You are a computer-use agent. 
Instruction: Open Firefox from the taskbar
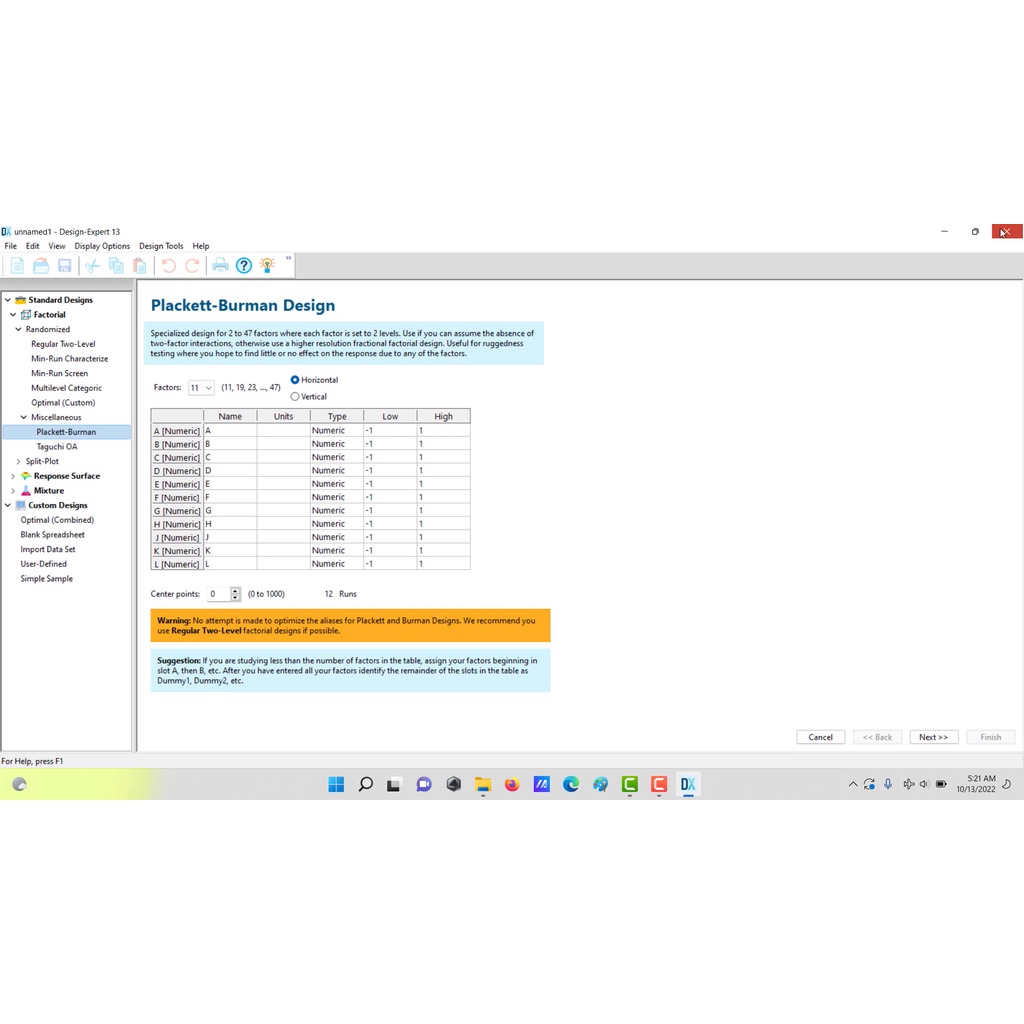pos(512,785)
